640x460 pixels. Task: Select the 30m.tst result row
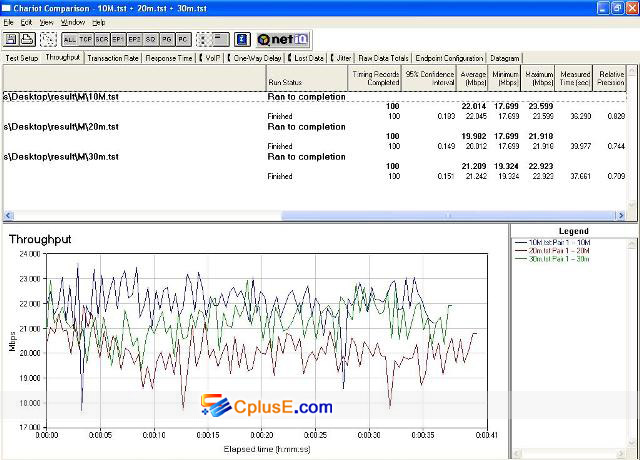point(314,157)
